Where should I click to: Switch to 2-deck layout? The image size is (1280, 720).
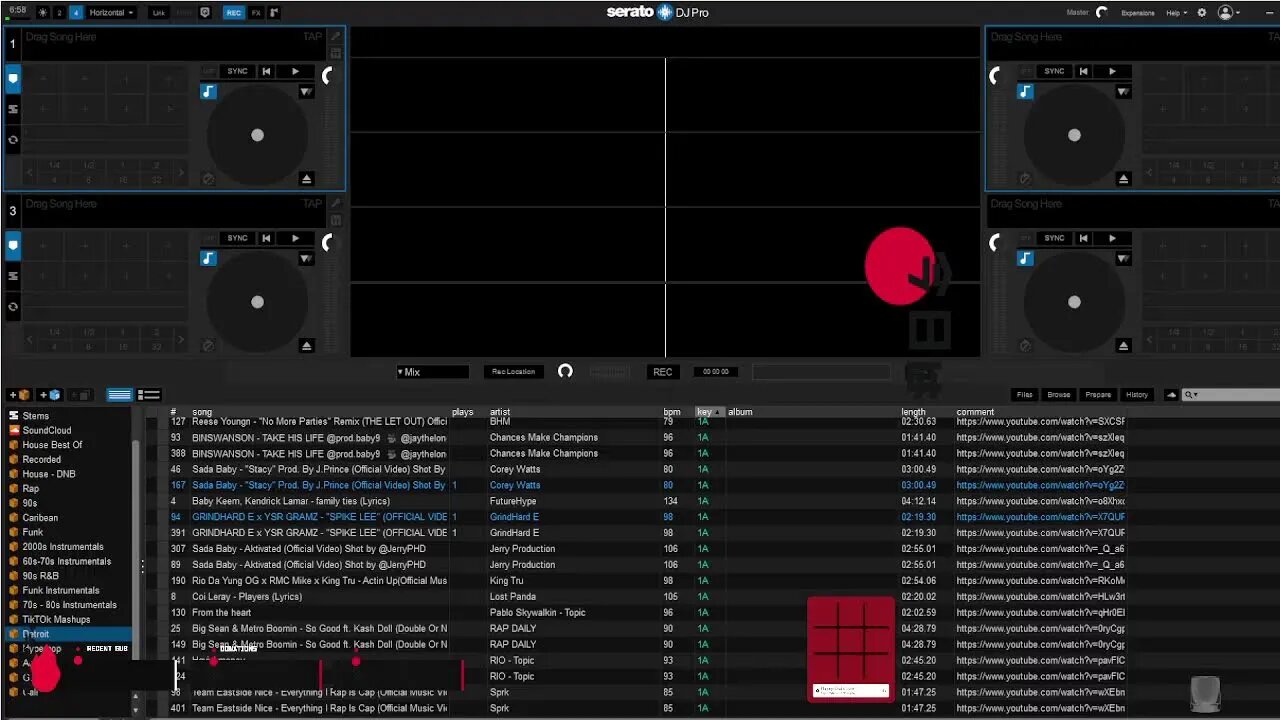(x=59, y=13)
